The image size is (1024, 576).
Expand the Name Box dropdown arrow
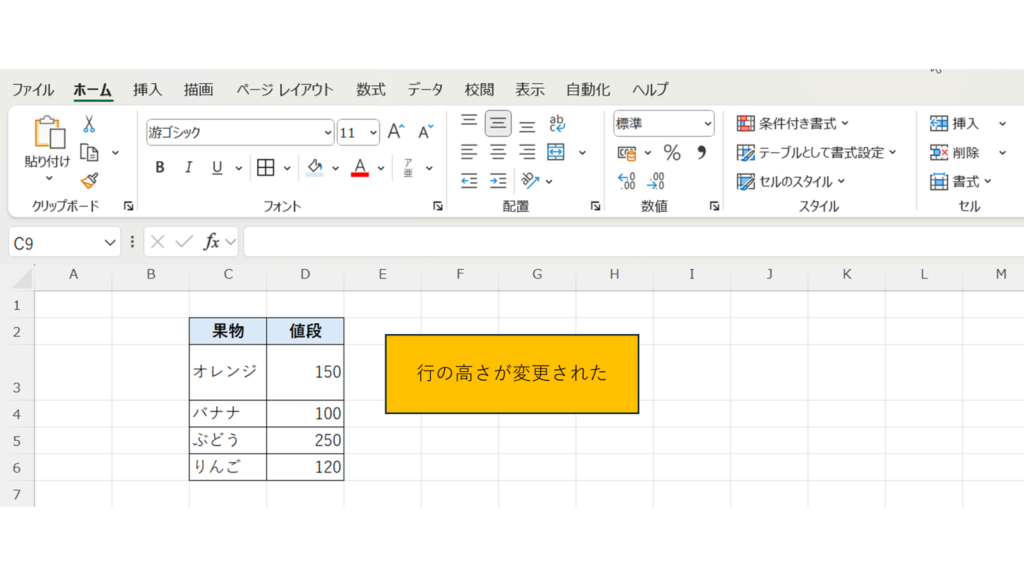coord(110,242)
